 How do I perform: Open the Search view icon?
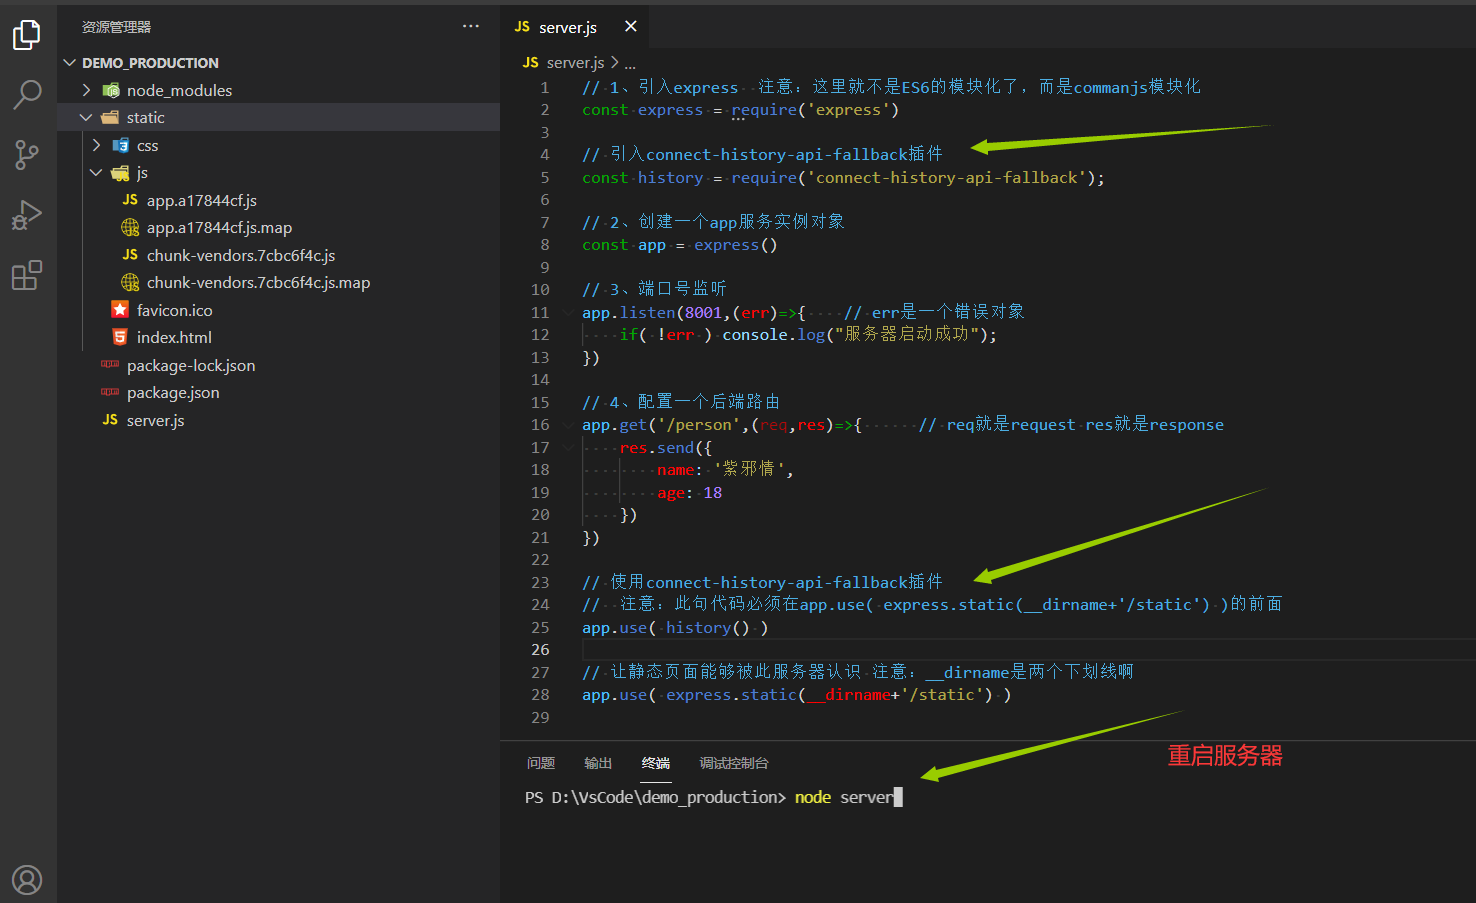[x=27, y=95]
